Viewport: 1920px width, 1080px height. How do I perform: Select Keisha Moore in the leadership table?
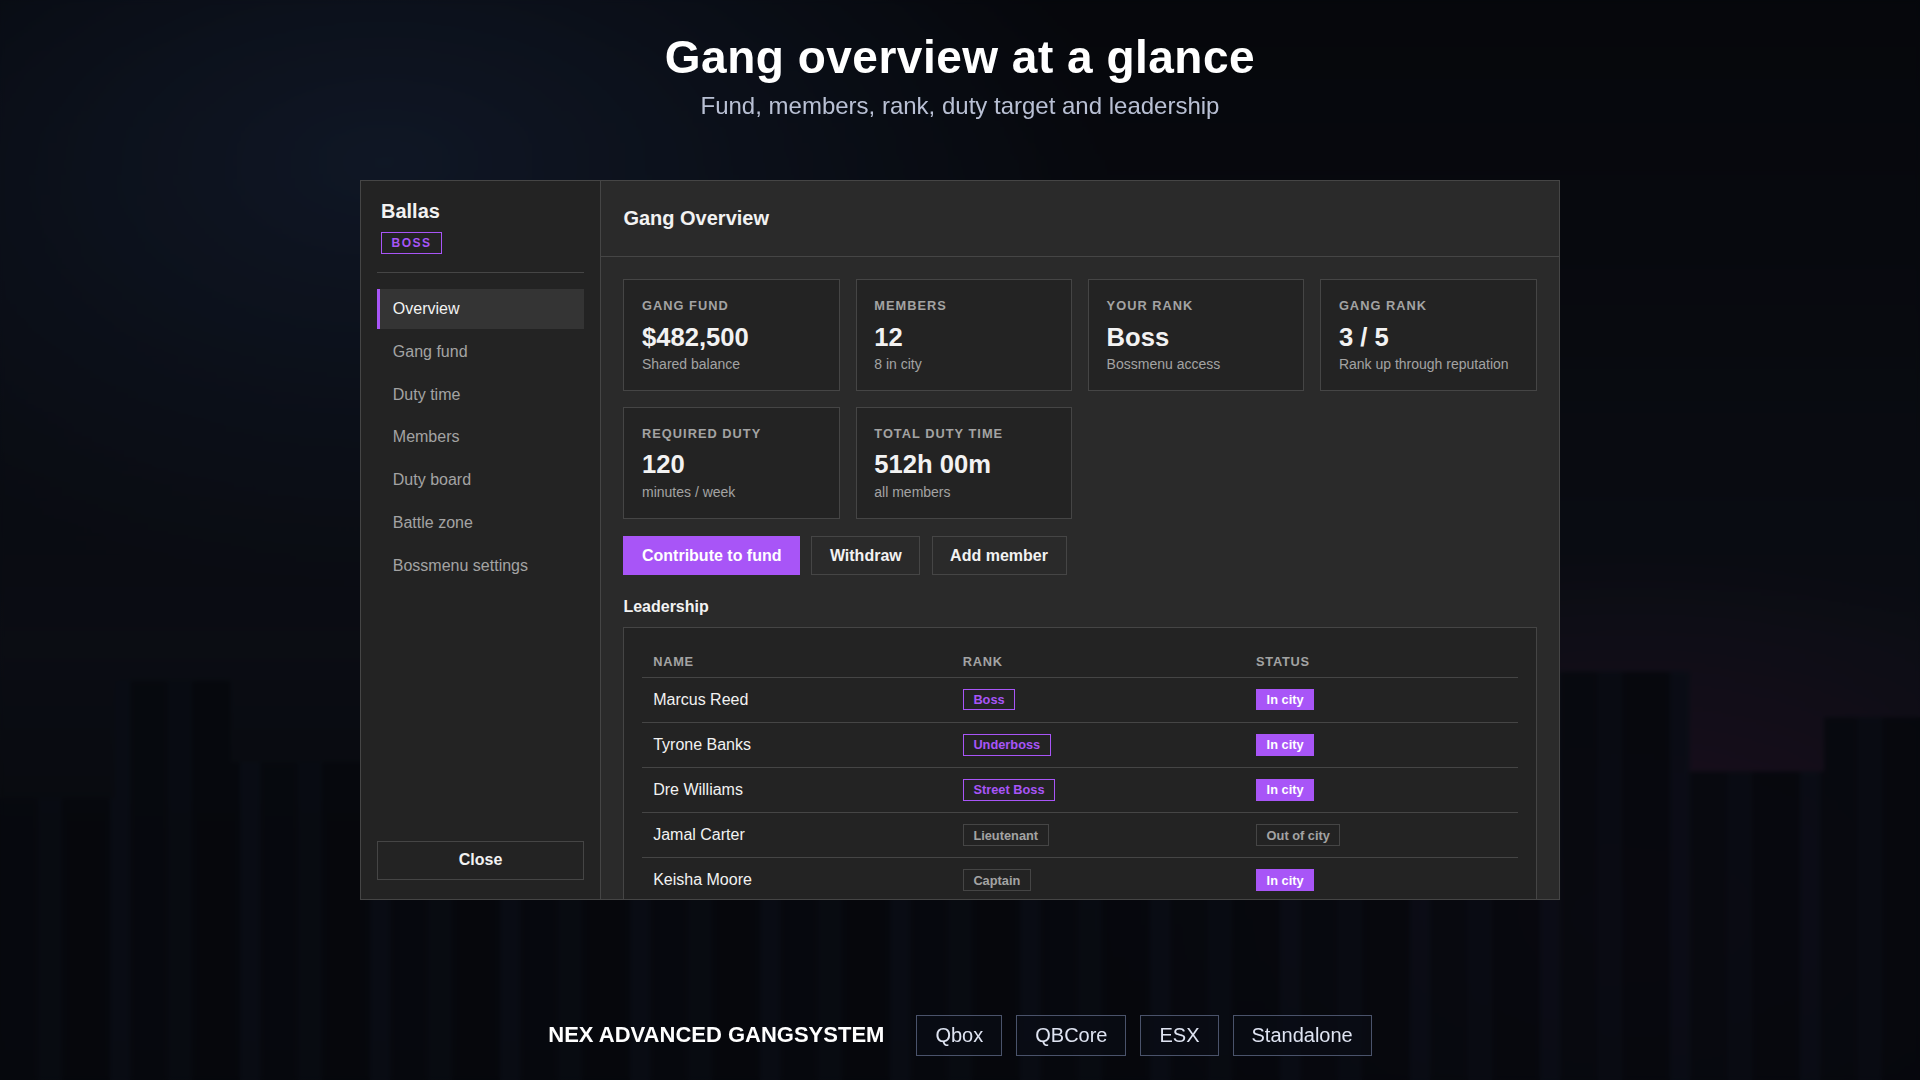[1080, 880]
